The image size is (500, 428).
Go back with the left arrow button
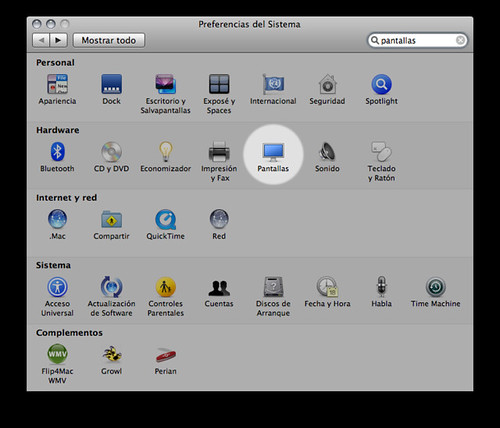point(41,40)
